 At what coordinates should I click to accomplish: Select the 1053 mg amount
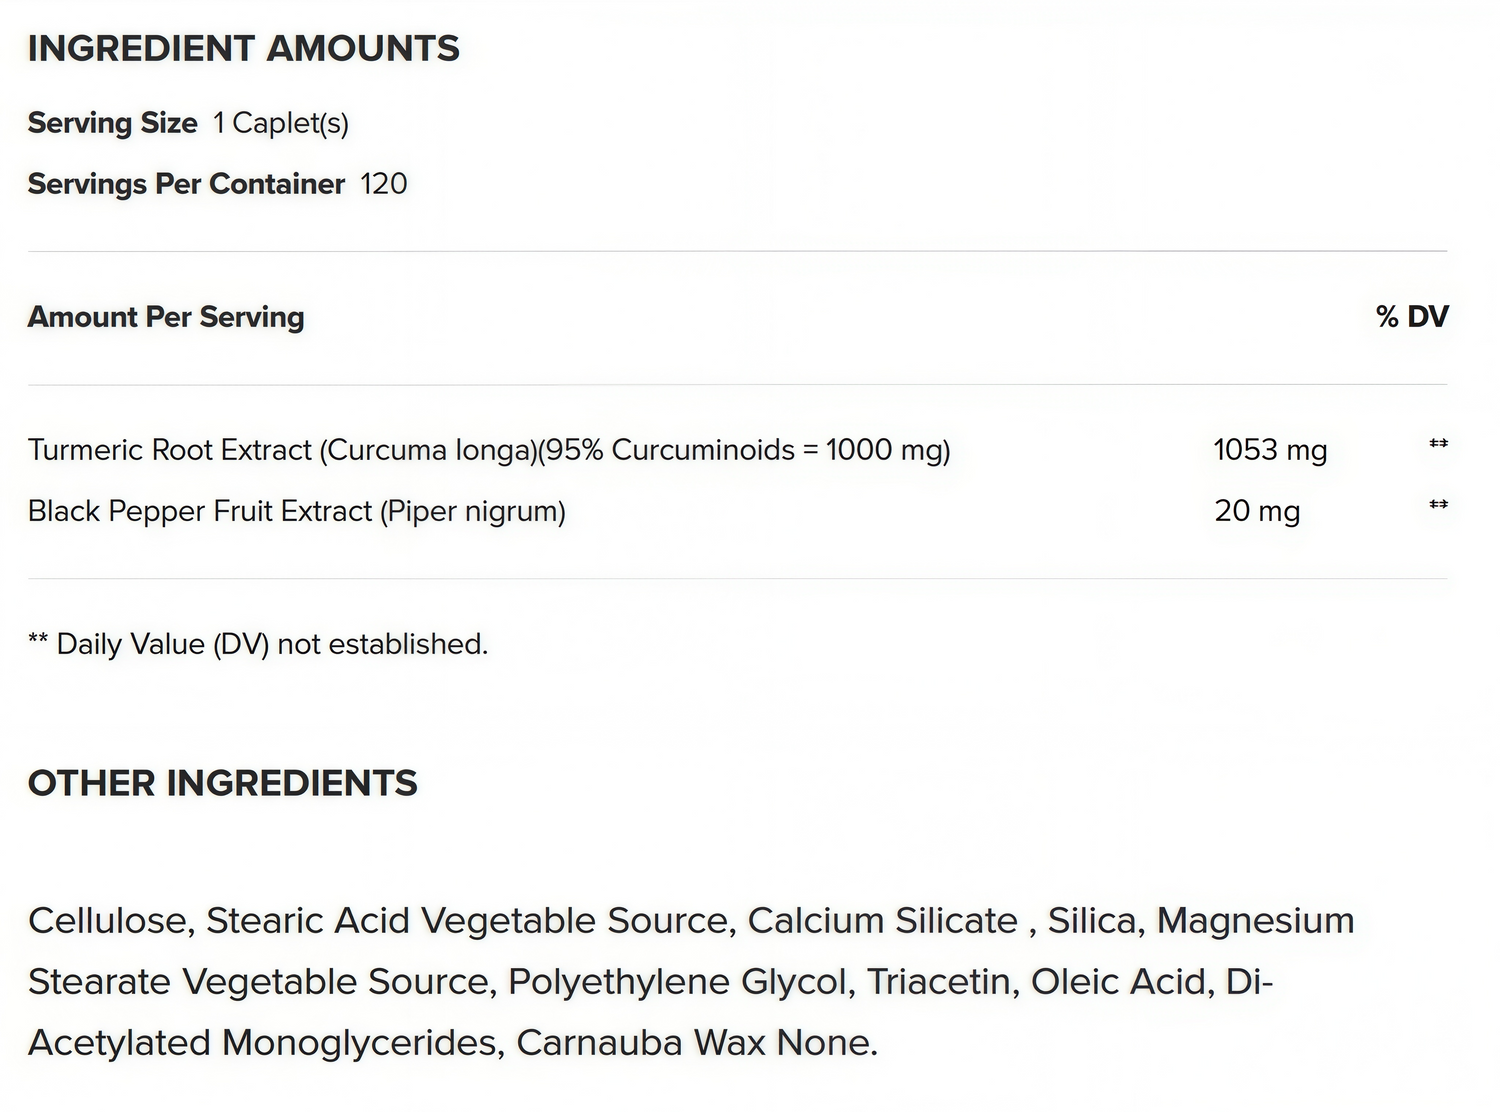click(1270, 450)
